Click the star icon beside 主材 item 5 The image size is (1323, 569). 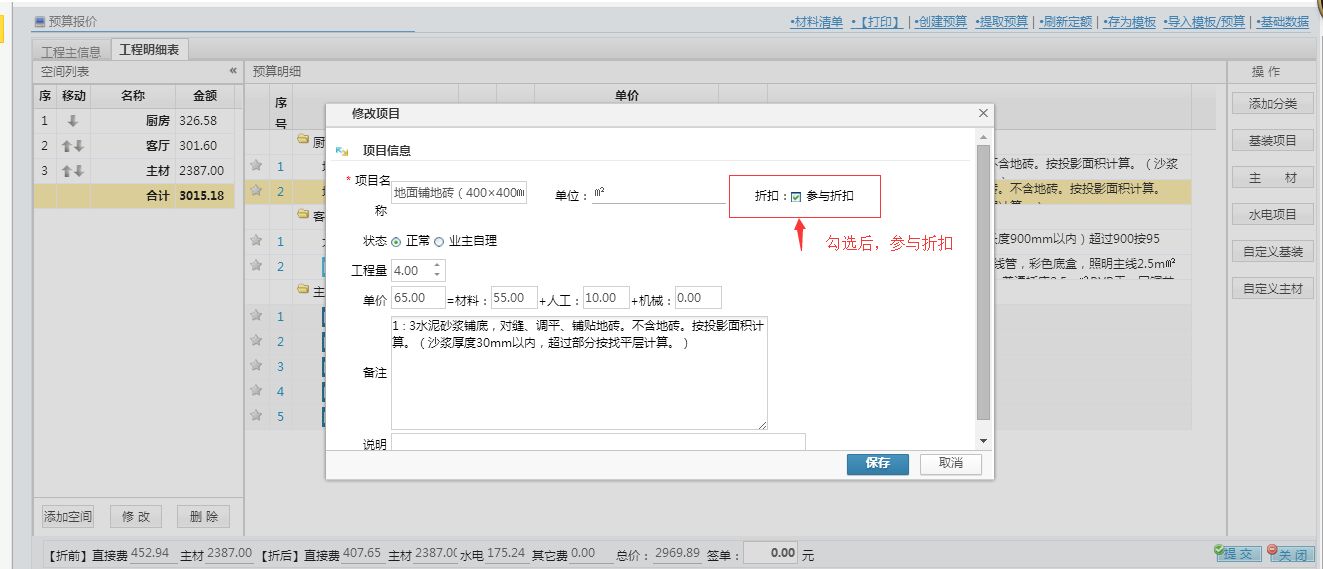(256, 415)
